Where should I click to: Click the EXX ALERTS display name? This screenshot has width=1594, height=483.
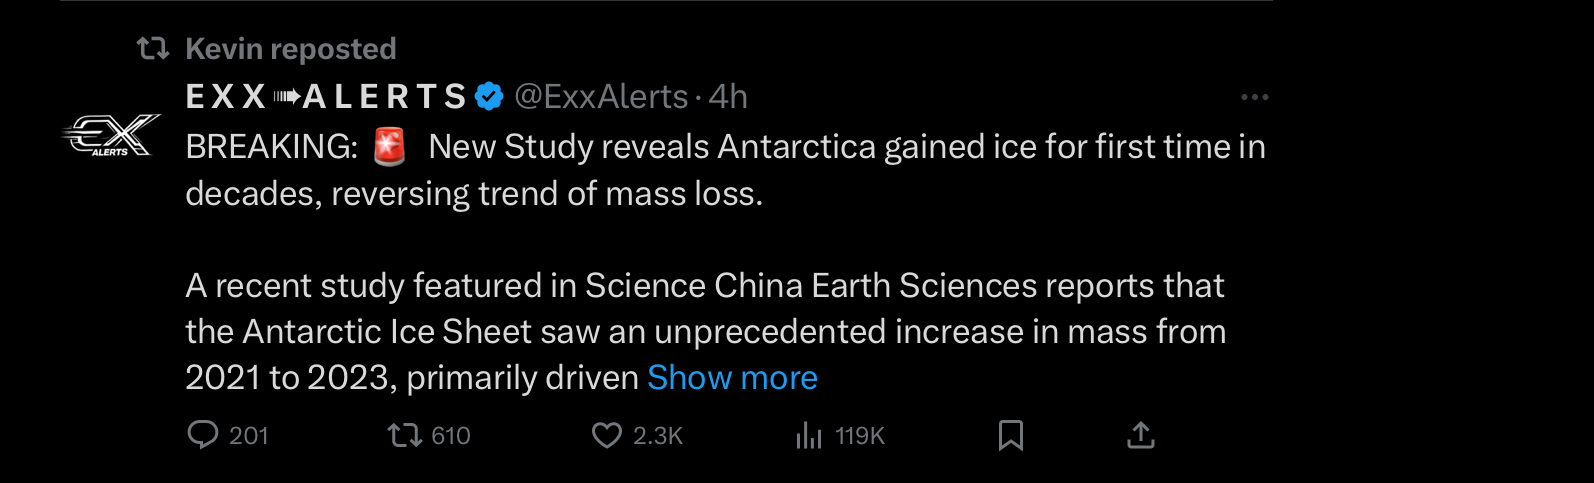[326, 97]
